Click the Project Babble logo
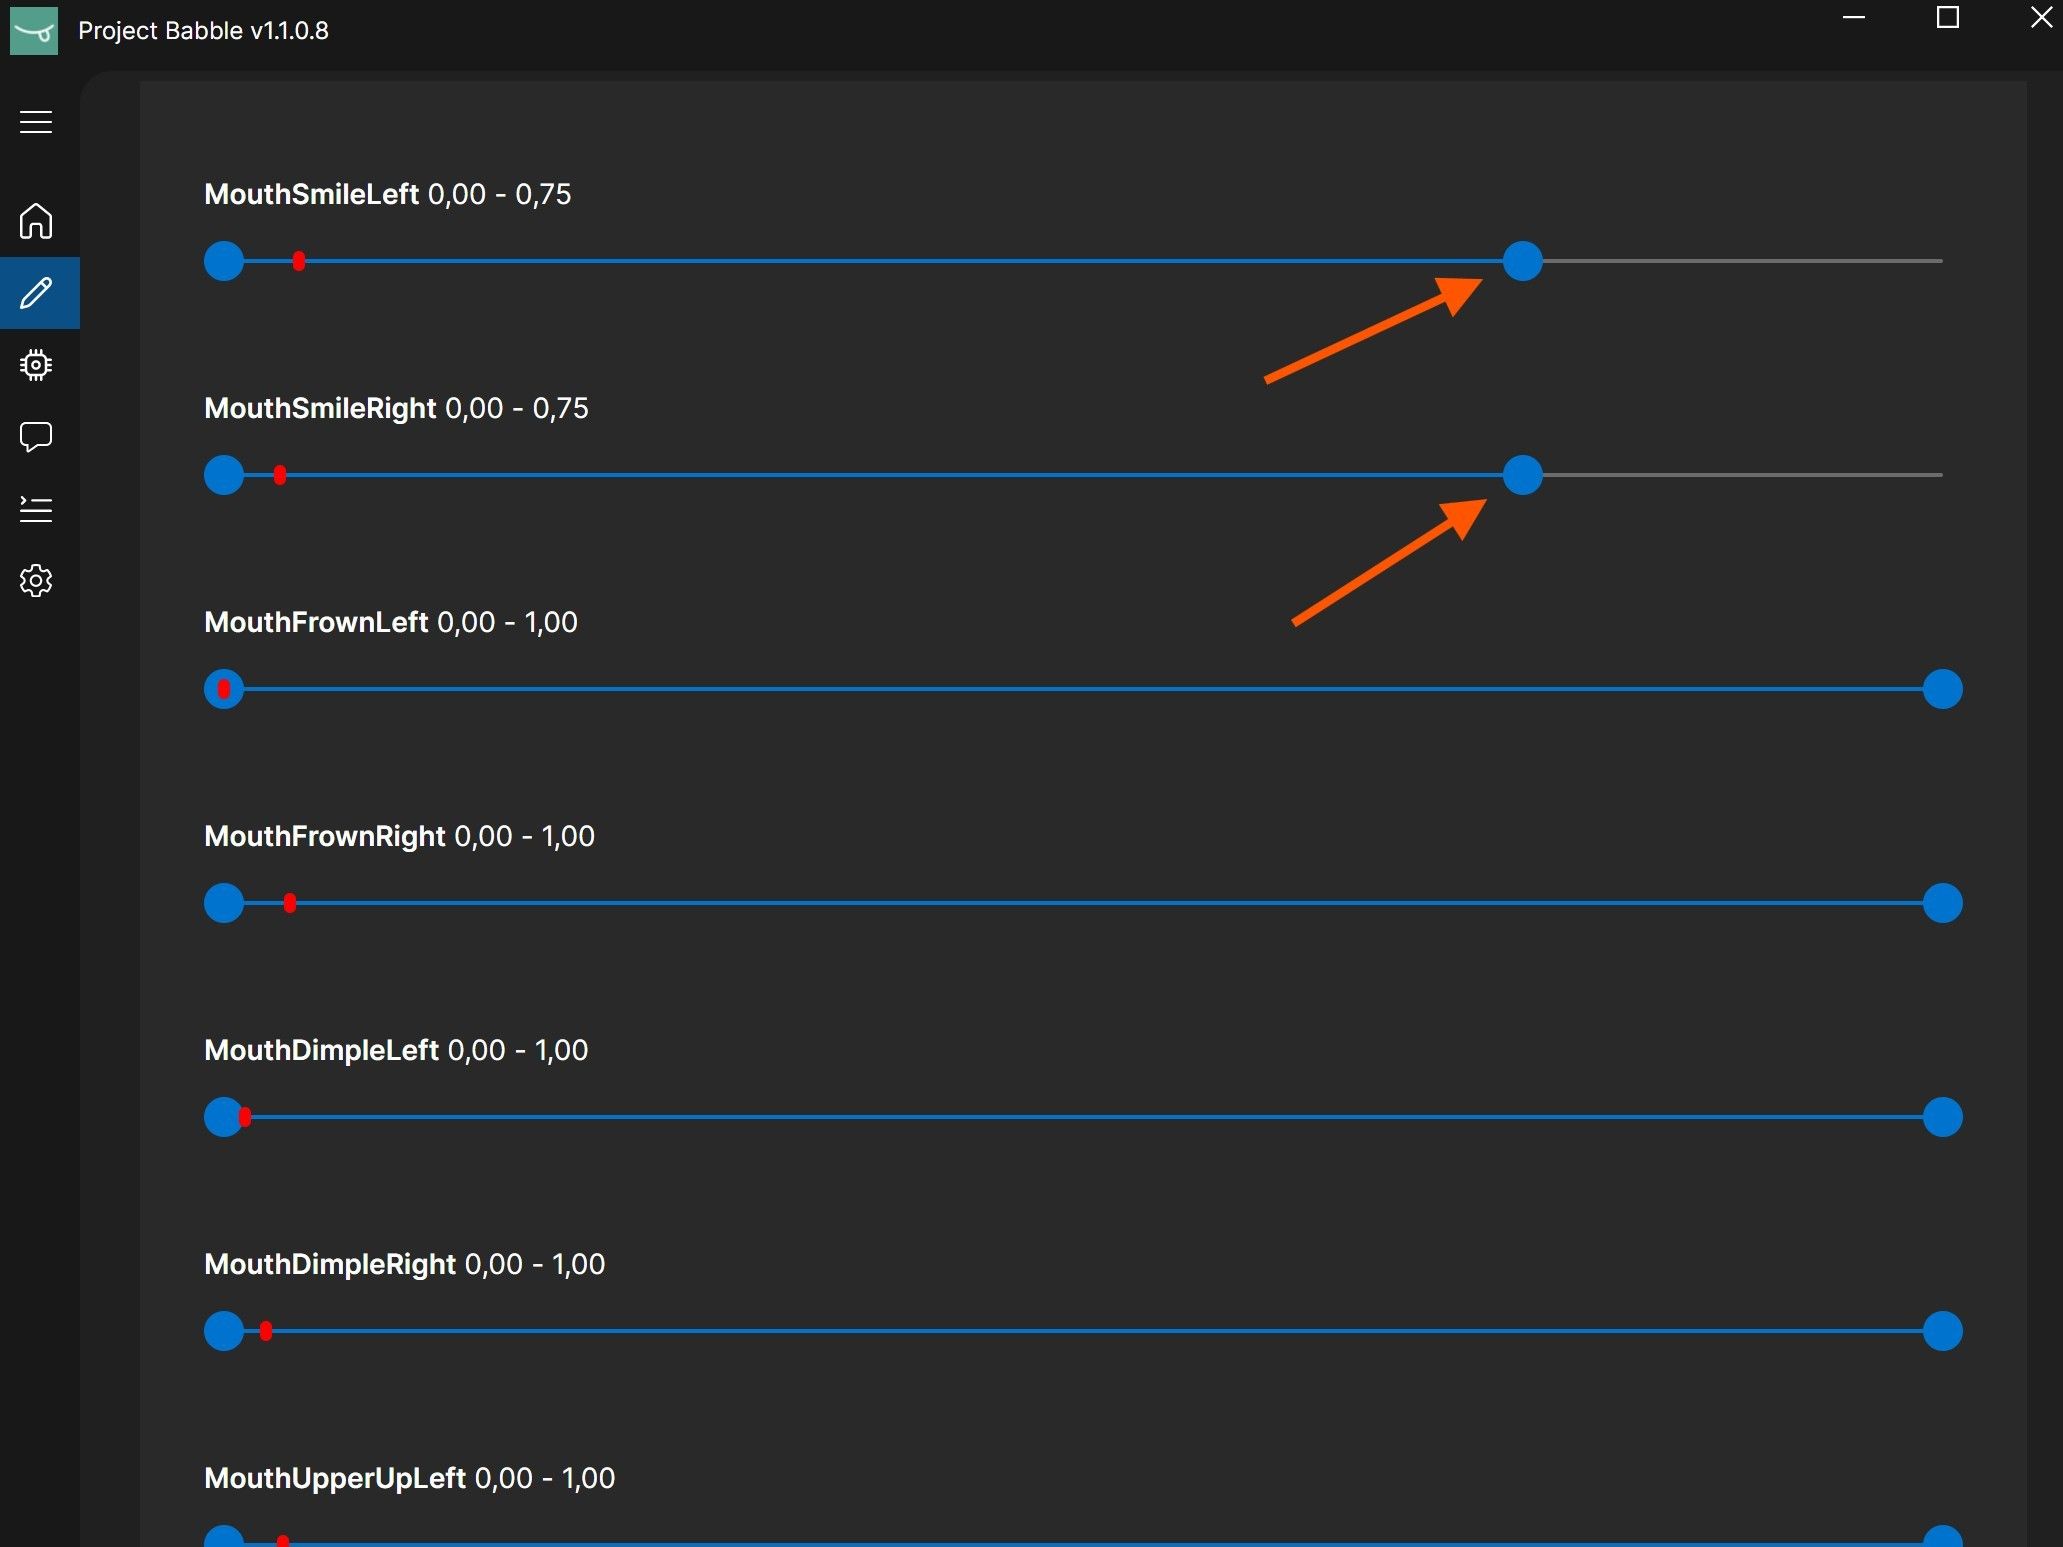 [x=34, y=30]
